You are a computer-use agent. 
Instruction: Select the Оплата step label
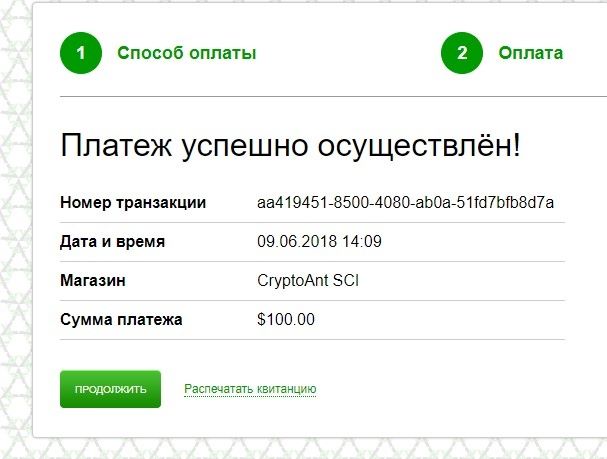pos(531,53)
